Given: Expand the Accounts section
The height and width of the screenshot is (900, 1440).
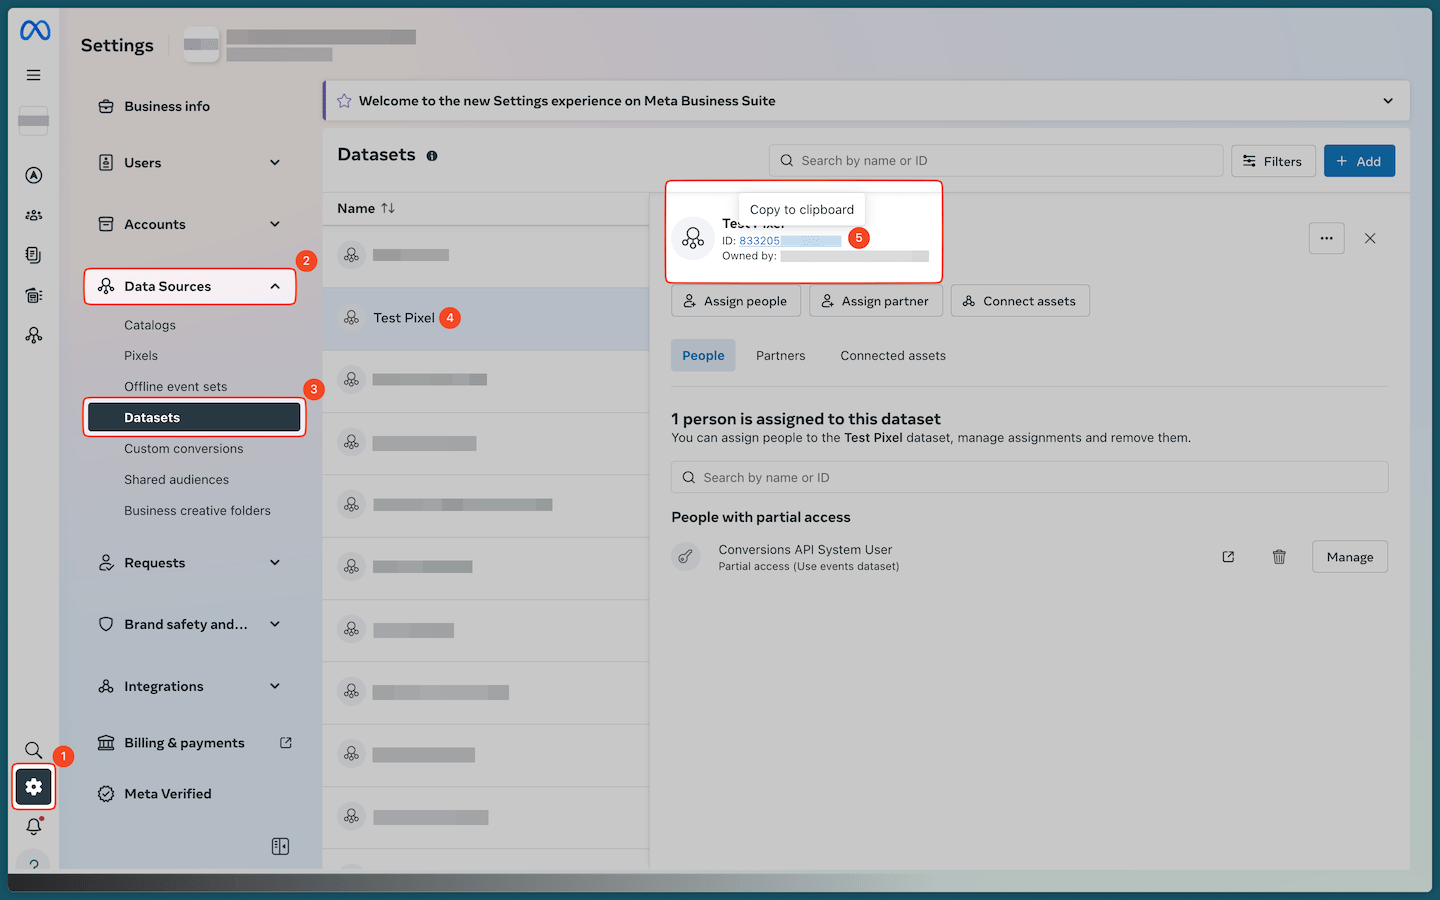Looking at the screenshot, I should tap(275, 224).
